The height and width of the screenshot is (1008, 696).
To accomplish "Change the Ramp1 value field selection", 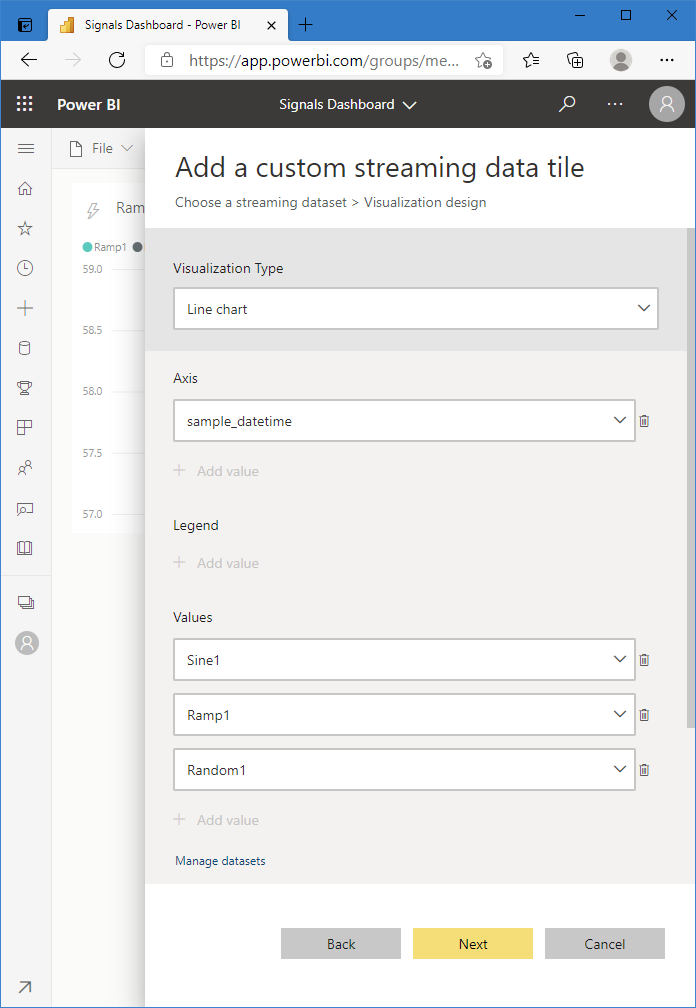I will 404,714.
